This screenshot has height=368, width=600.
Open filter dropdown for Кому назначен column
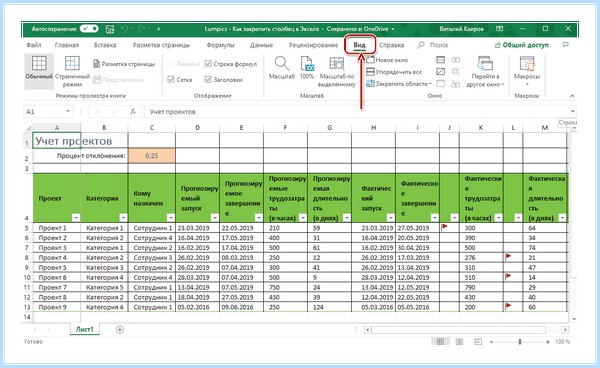171,218
